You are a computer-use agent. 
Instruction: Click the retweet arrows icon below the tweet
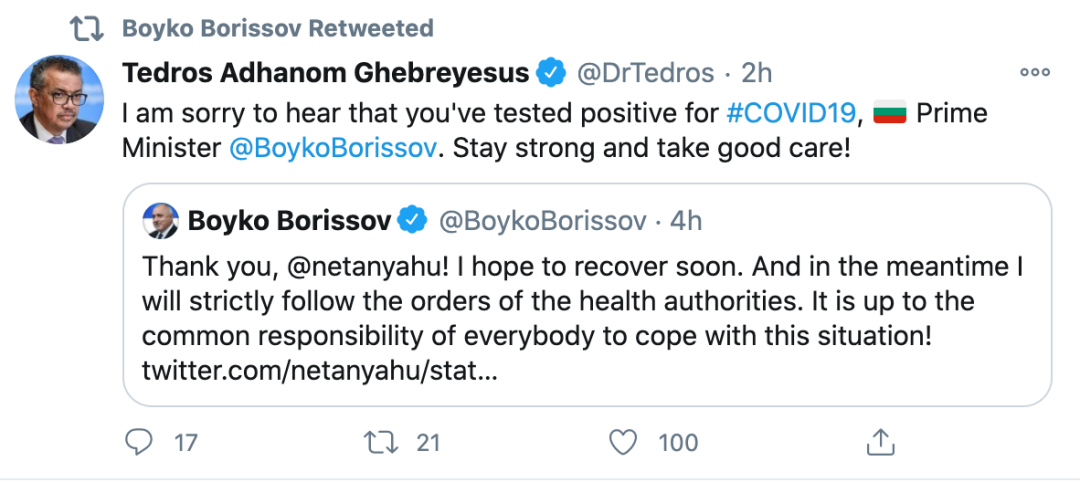point(381,443)
